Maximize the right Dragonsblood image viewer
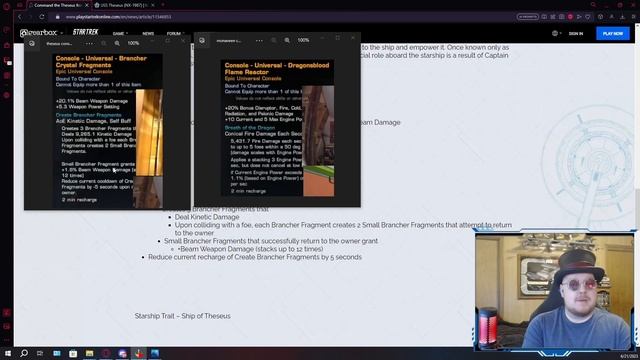Screen dimensions: 640x360 click(x=338, y=38)
